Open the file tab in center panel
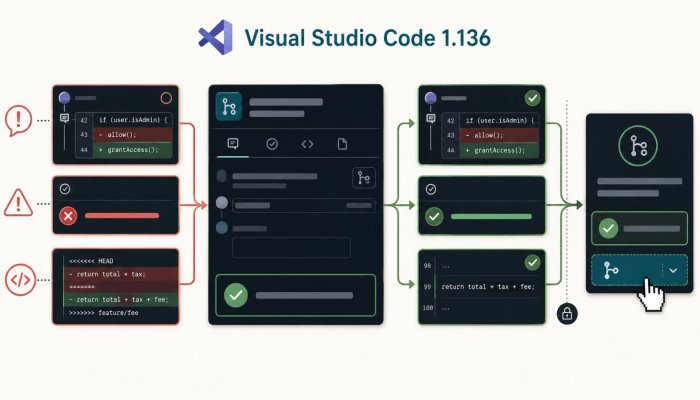 (342, 144)
